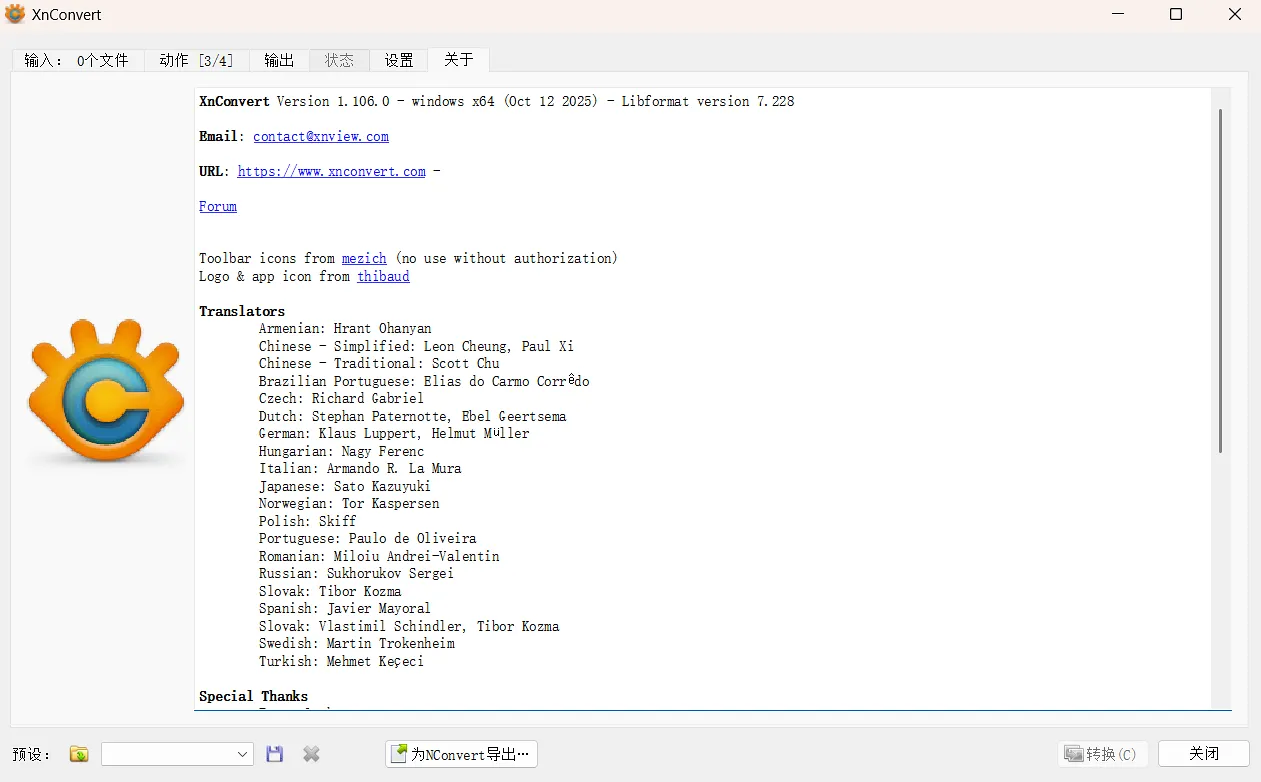Save the current preset with floppy icon
This screenshot has width=1261, height=782.
click(x=274, y=754)
